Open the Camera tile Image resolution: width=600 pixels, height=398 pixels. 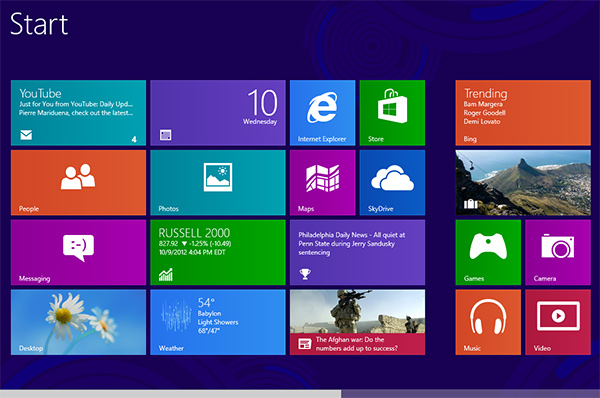[x=558, y=252]
